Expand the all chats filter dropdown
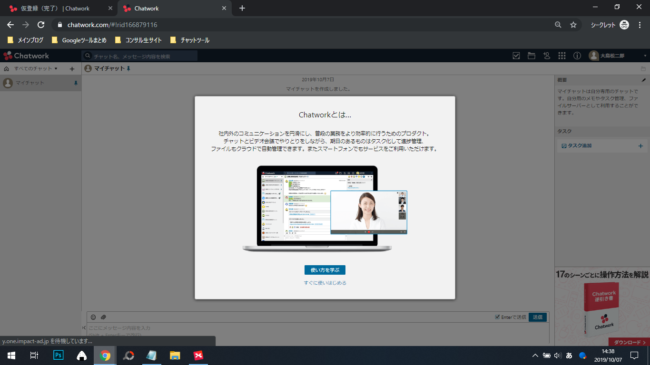This screenshot has width=650, height=365. click(x=35, y=68)
